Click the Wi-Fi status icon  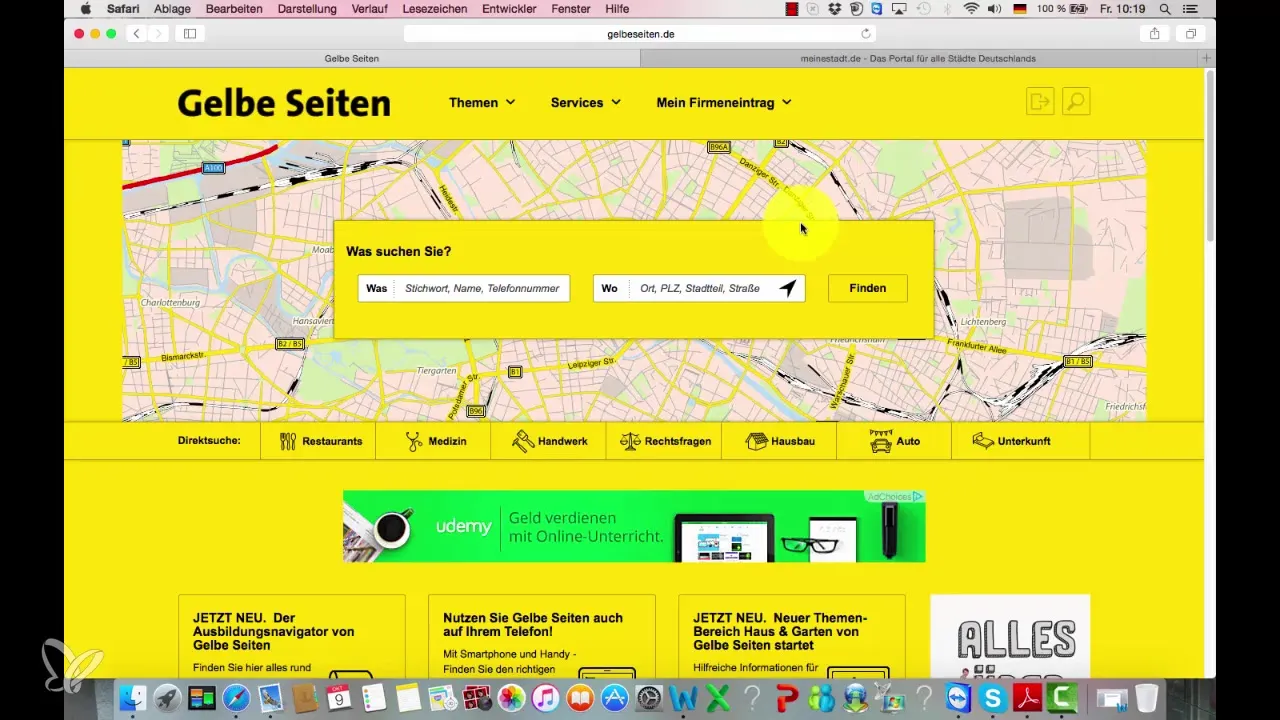(971, 9)
